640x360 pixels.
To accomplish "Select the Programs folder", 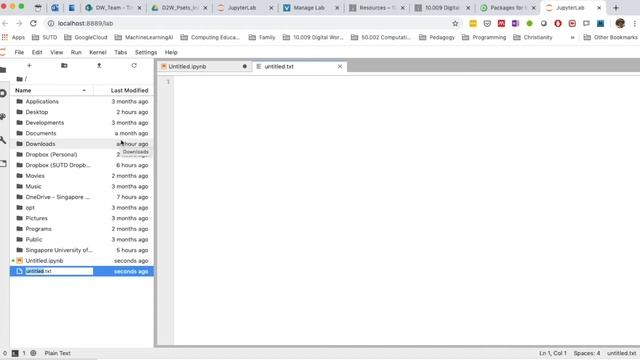I will 82,229.
